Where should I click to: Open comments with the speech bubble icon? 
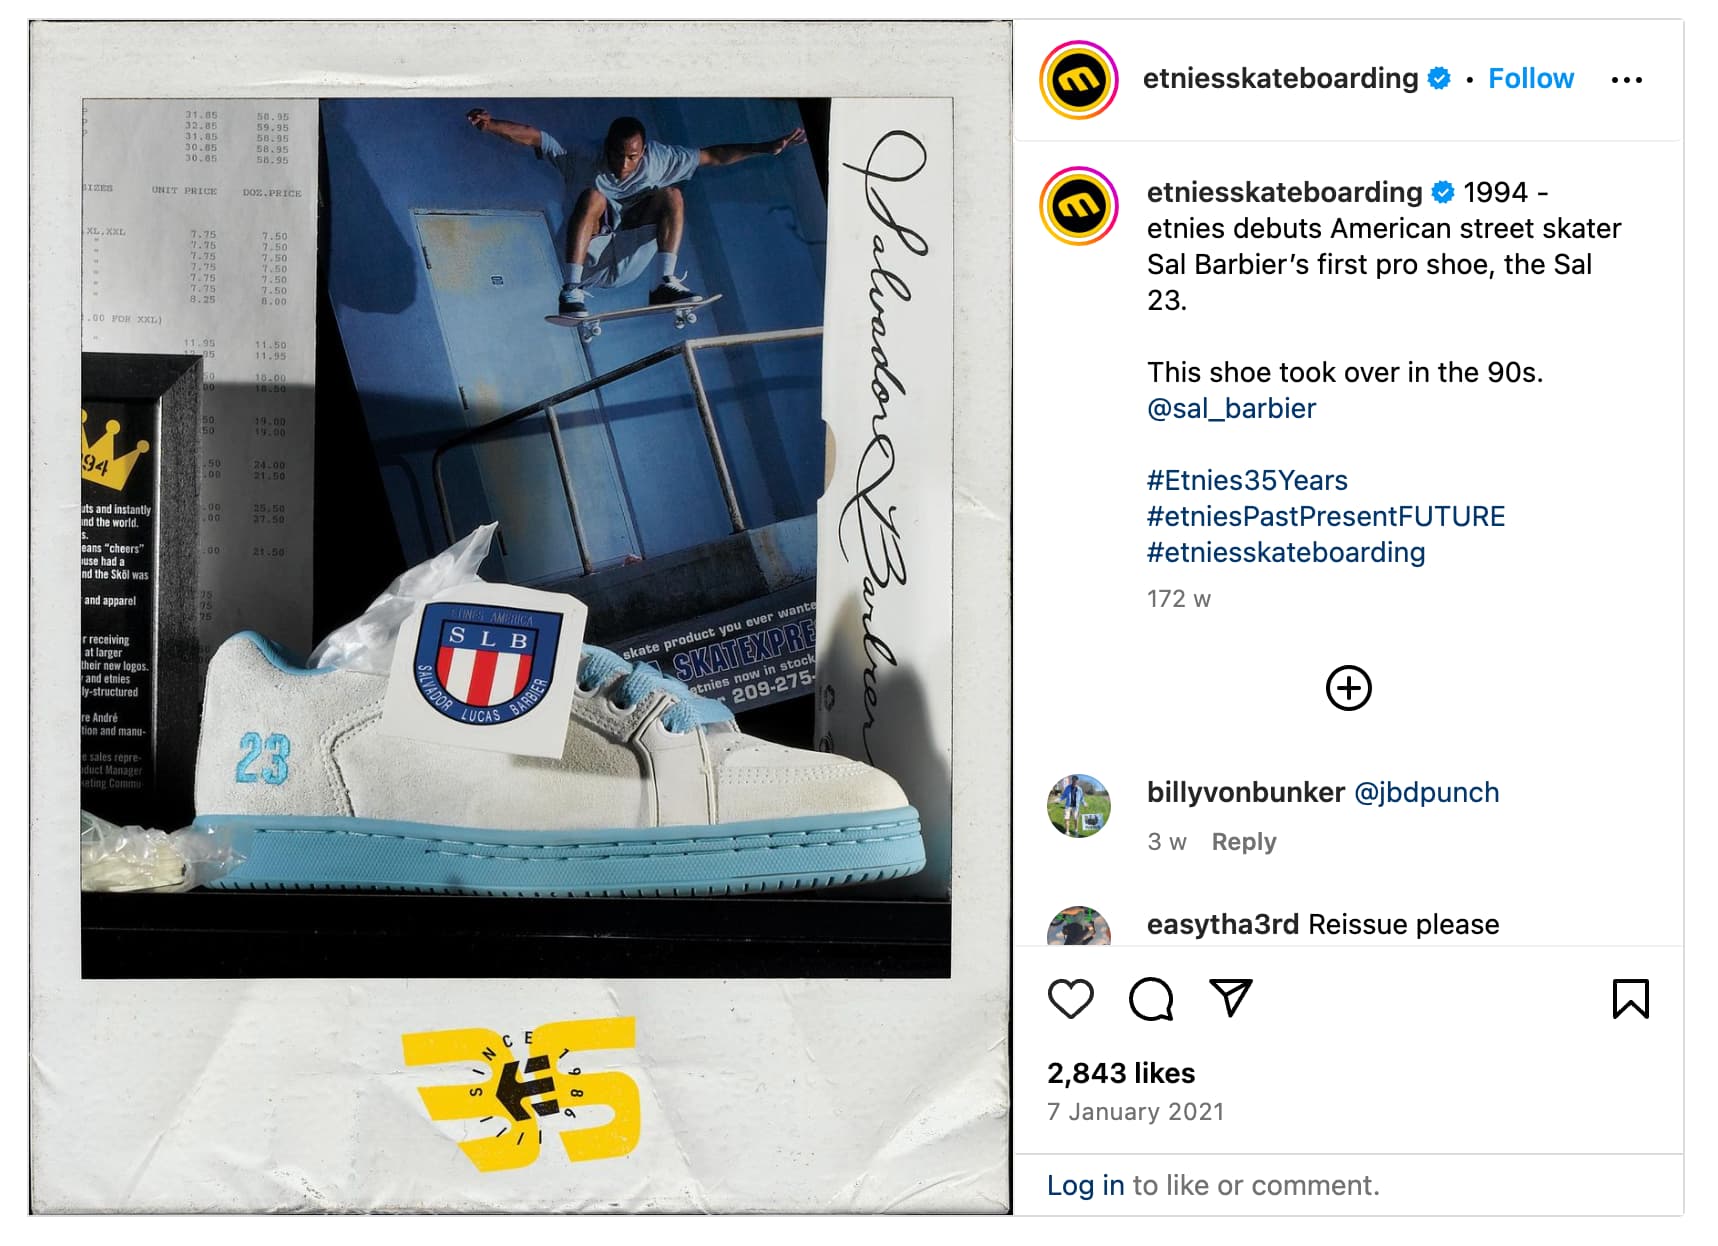coord(1151,999)
